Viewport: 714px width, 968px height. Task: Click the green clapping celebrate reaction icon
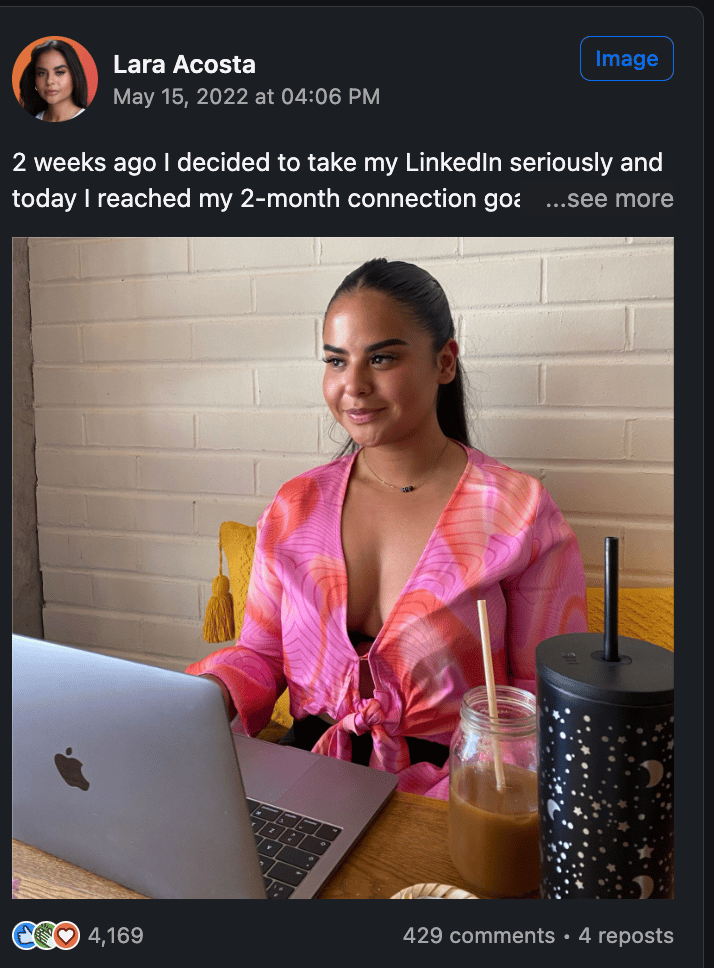(45, 935)
